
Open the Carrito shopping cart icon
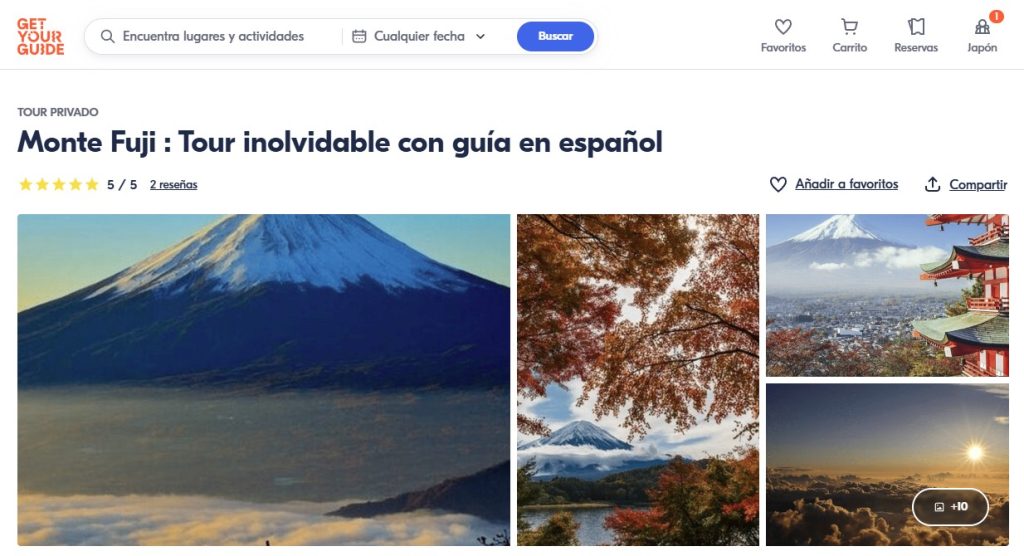[849, 27]
